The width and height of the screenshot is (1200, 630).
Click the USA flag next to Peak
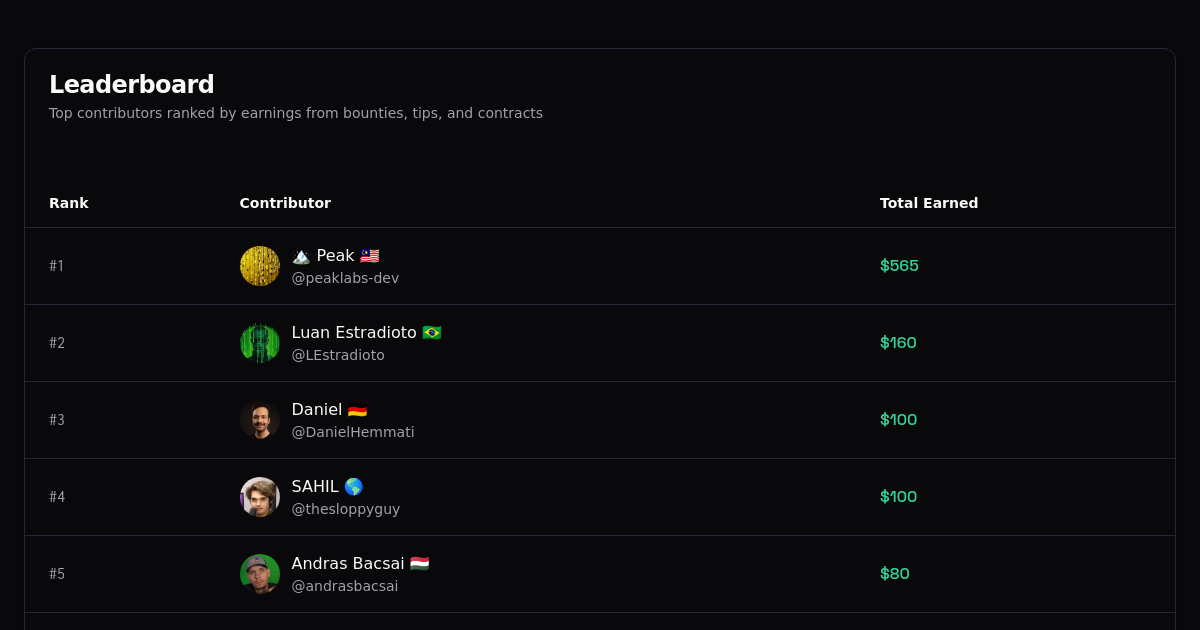coord(369,255)
